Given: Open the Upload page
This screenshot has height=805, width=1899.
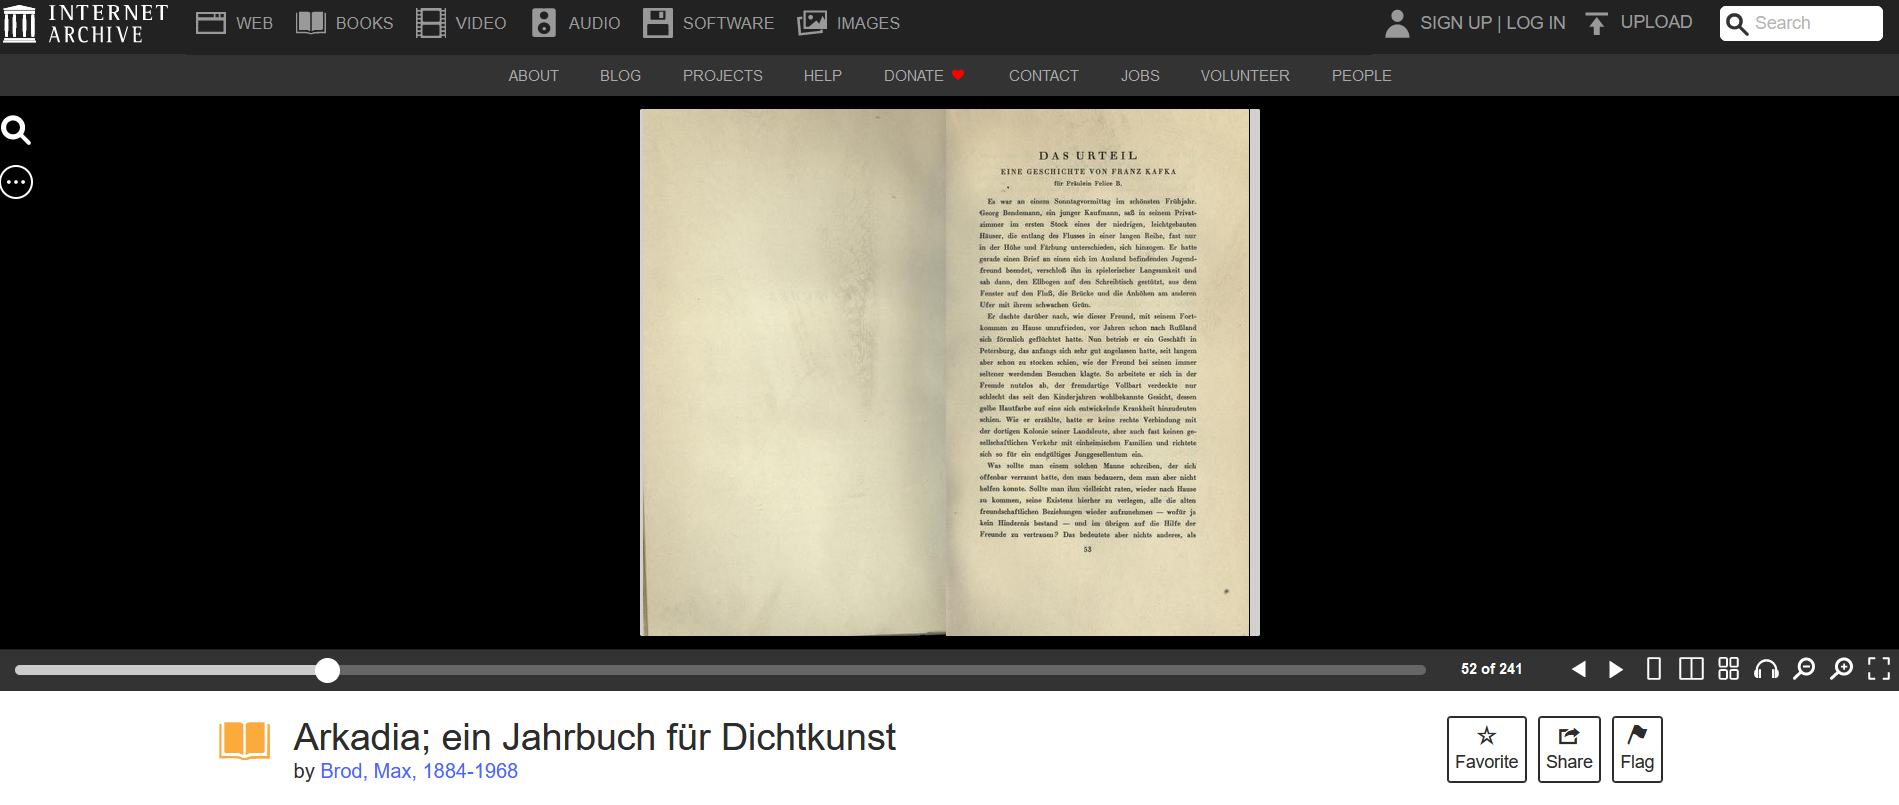Looking at the screenshot, I should [1639, 22].
